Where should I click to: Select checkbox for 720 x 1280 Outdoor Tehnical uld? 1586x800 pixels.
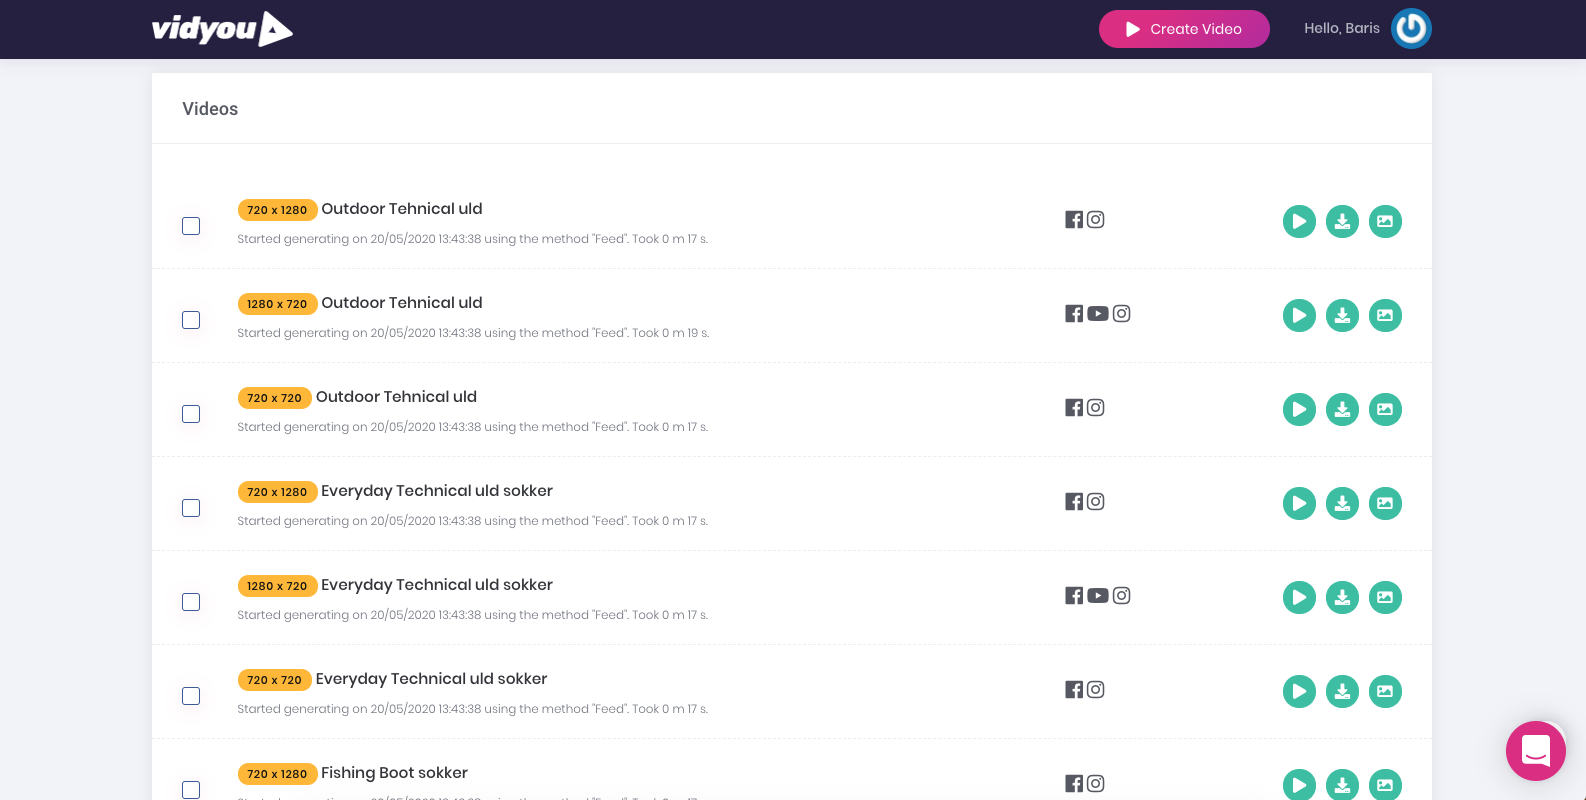(x=191, y=226)
